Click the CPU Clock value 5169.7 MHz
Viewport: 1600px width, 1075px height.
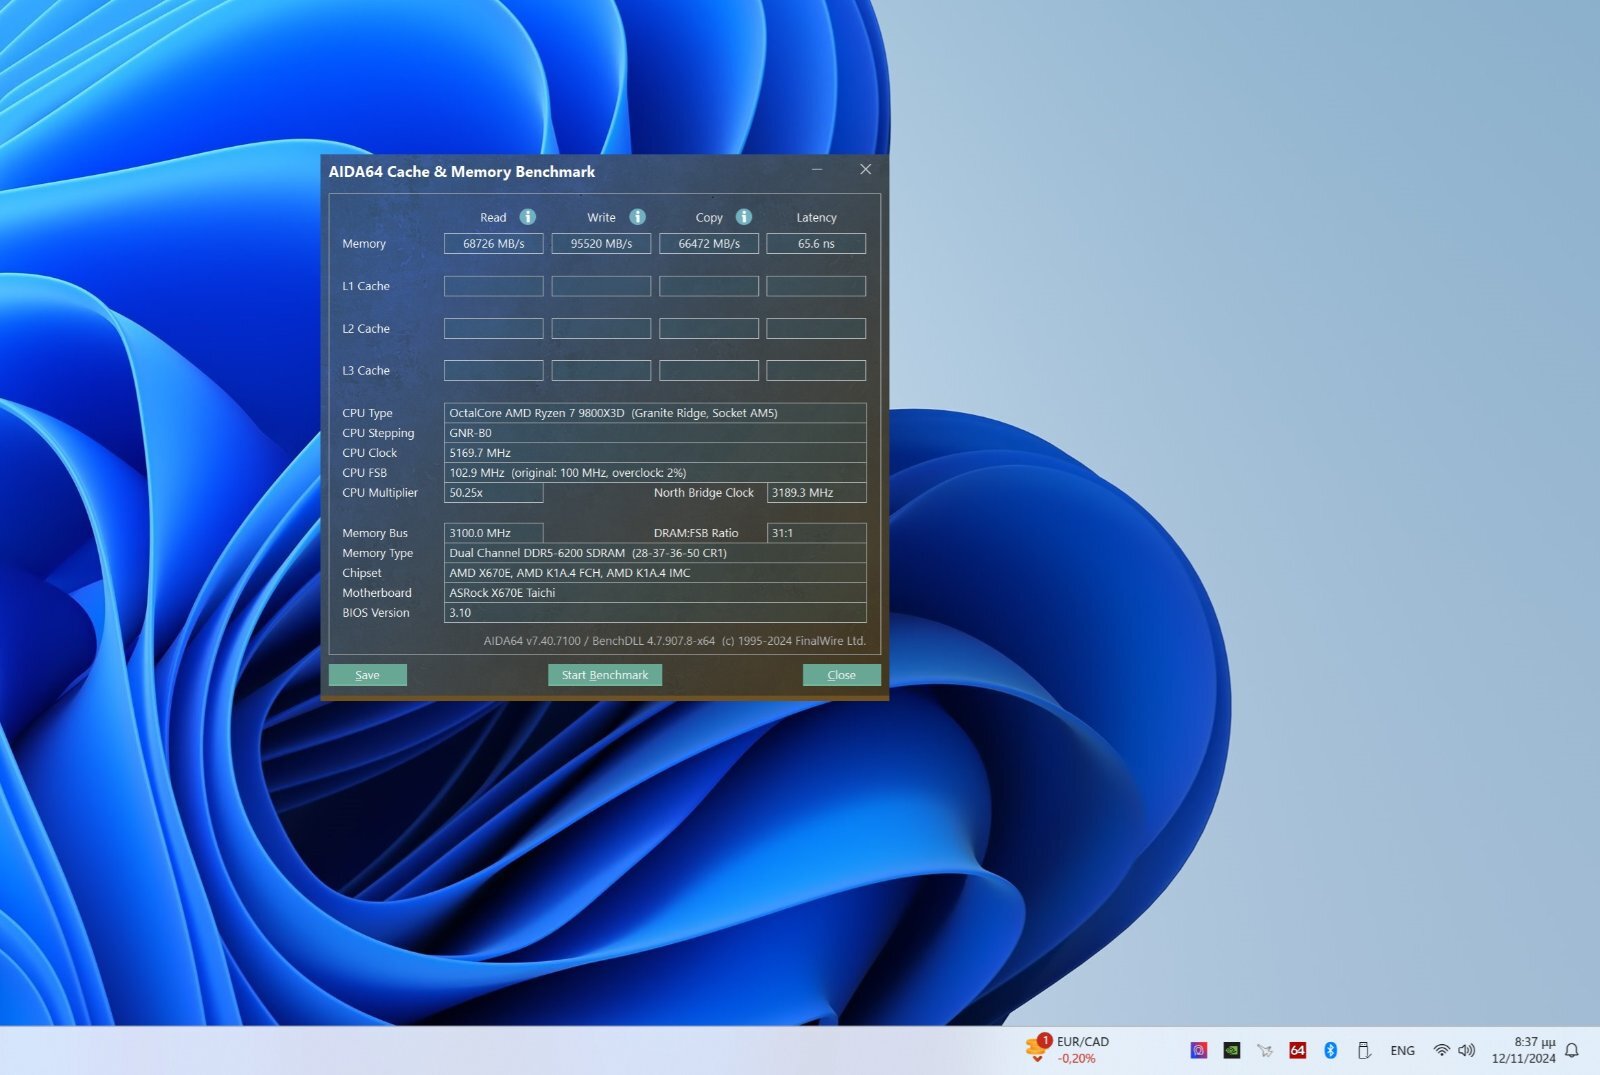655,453
